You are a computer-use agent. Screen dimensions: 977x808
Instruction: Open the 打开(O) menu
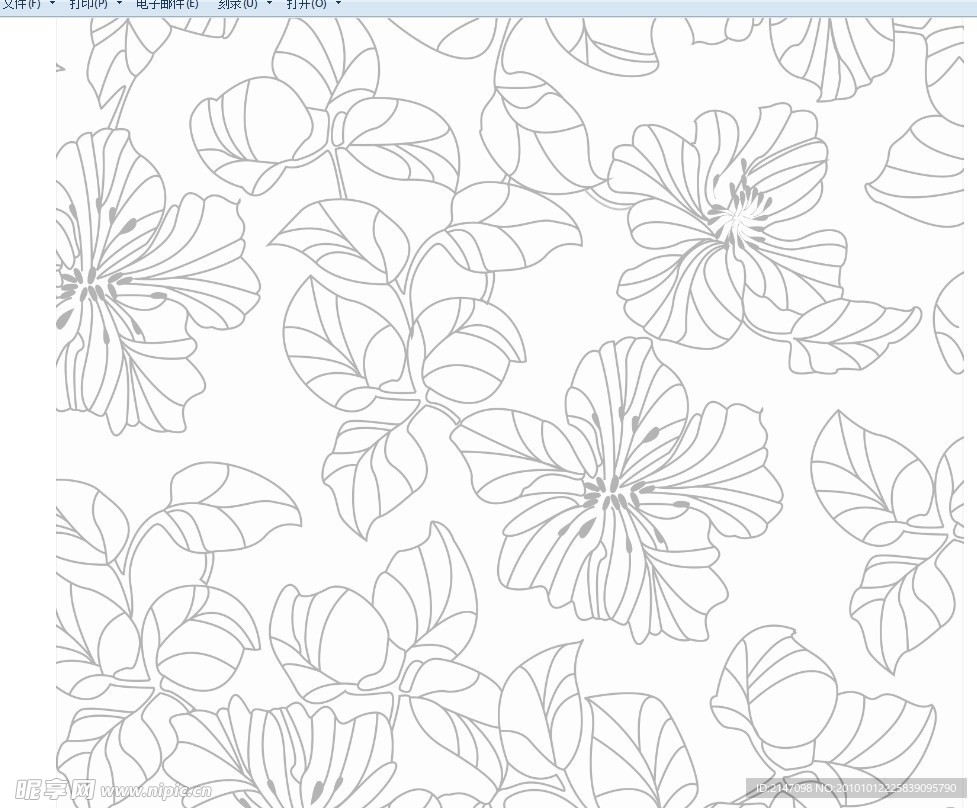tap(306, 4)
